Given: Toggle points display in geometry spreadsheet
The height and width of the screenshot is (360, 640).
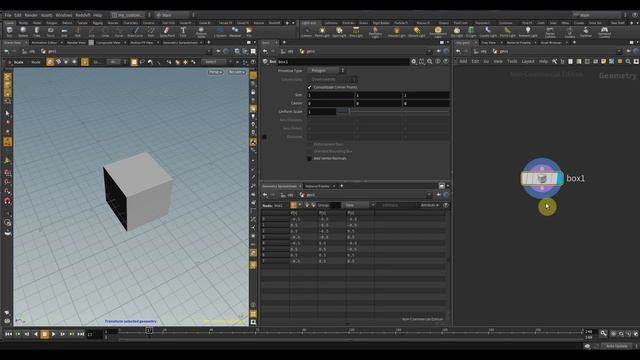Looking at the screenshot, I should tap(293, 205).
